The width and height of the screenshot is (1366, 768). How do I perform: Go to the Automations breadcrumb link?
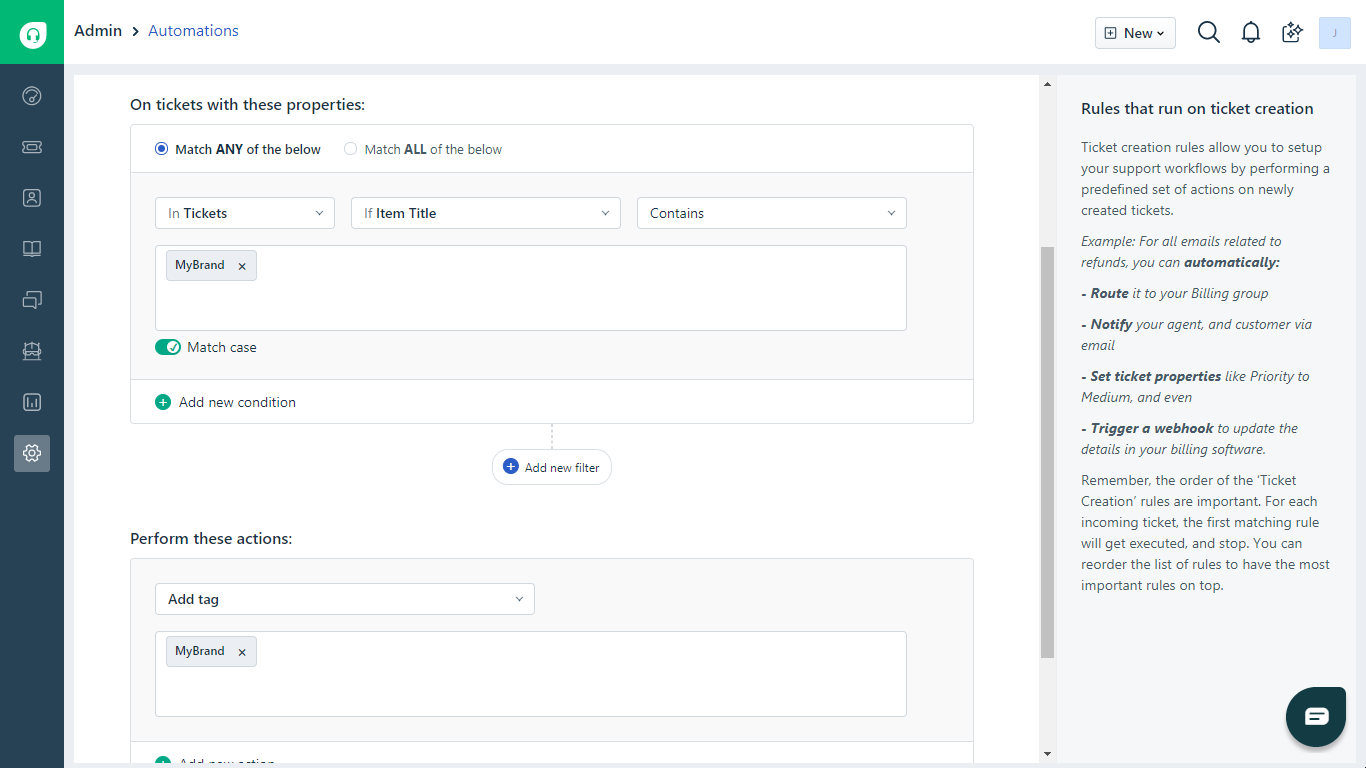click(193, 31)
